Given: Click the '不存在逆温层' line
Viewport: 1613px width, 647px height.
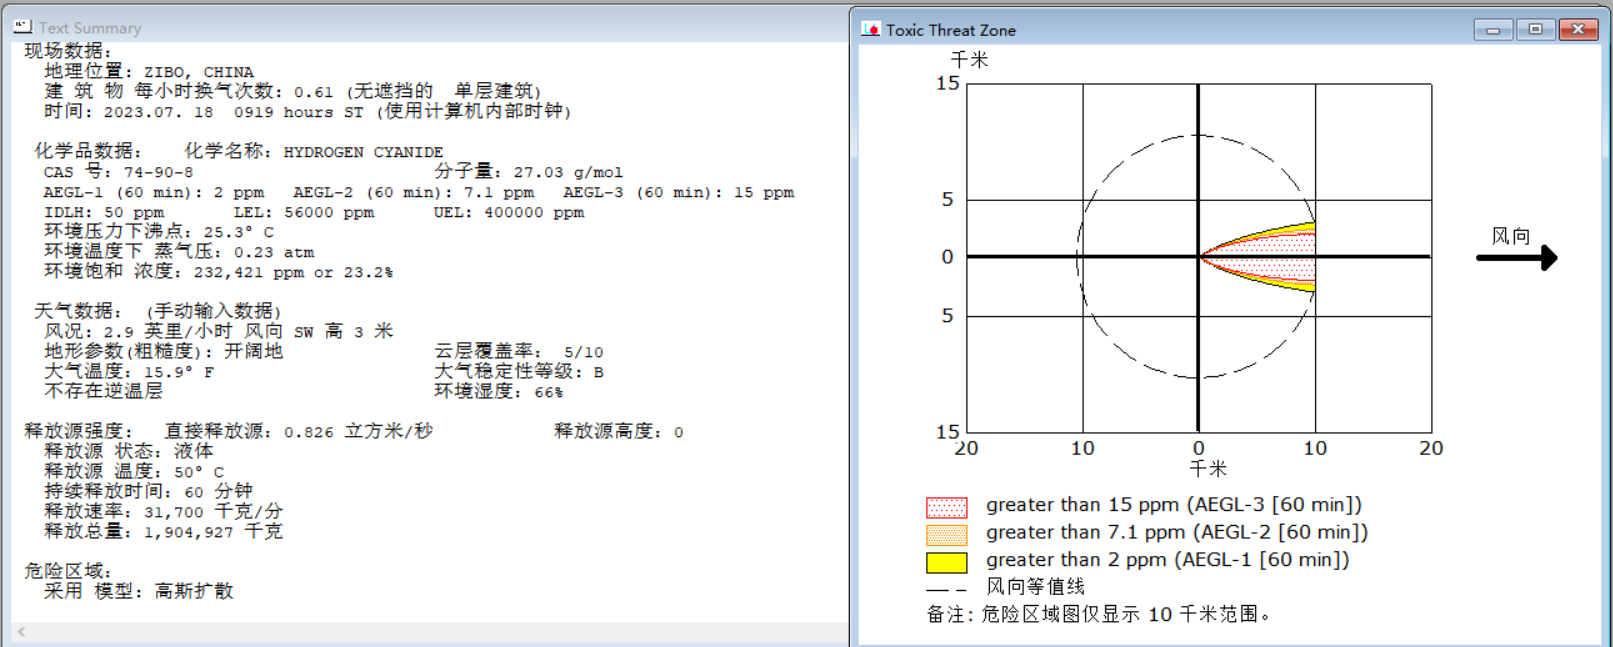Looking at the screenshot, I should coord(104,391).
